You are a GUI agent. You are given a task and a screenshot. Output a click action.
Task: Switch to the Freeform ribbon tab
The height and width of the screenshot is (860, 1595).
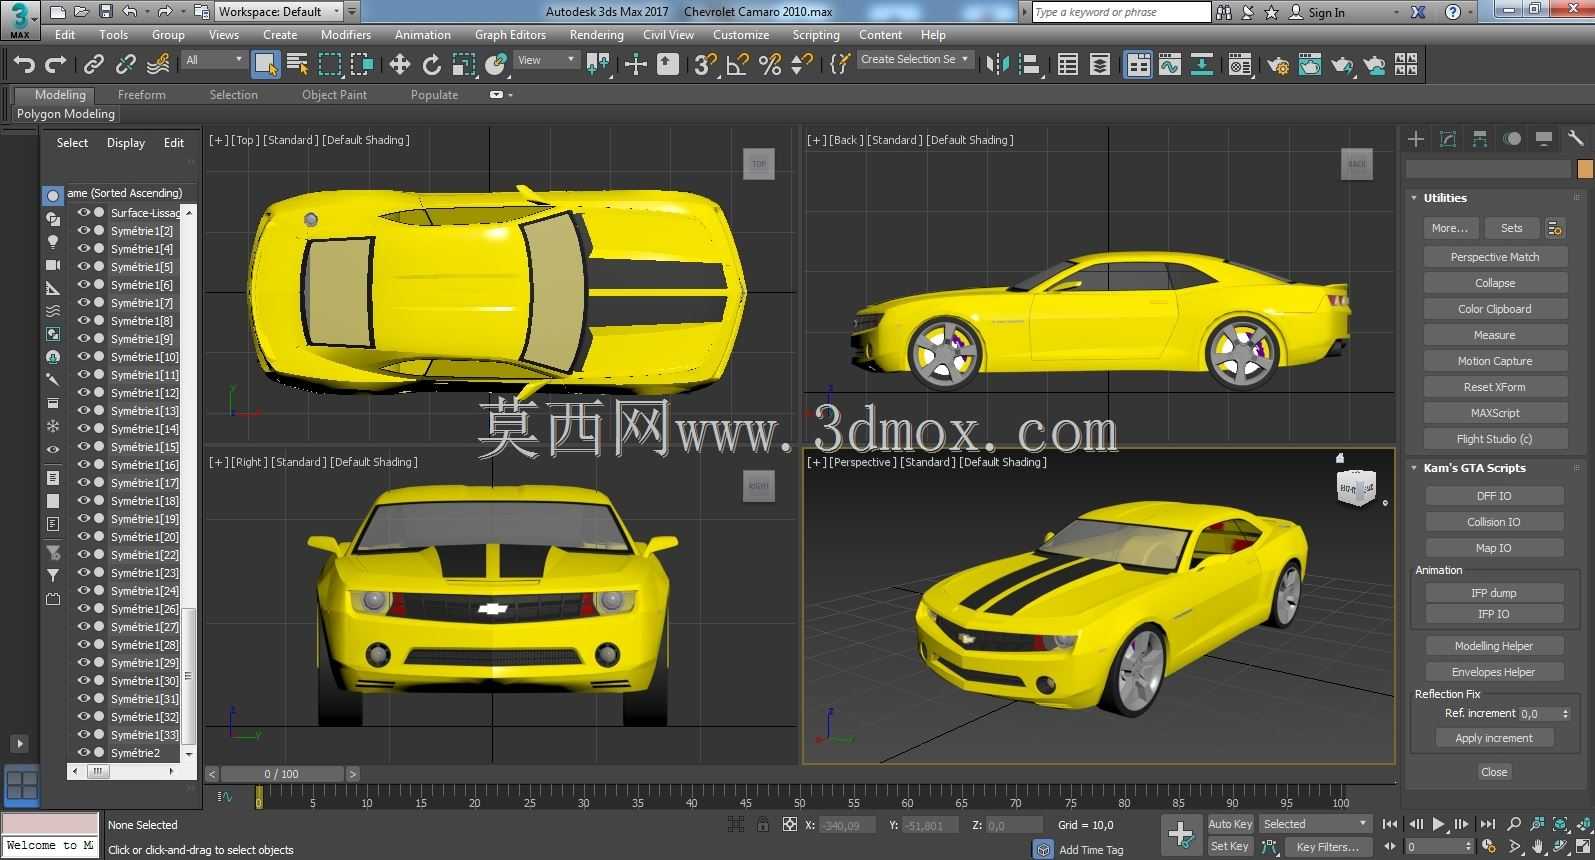[142, 95]
